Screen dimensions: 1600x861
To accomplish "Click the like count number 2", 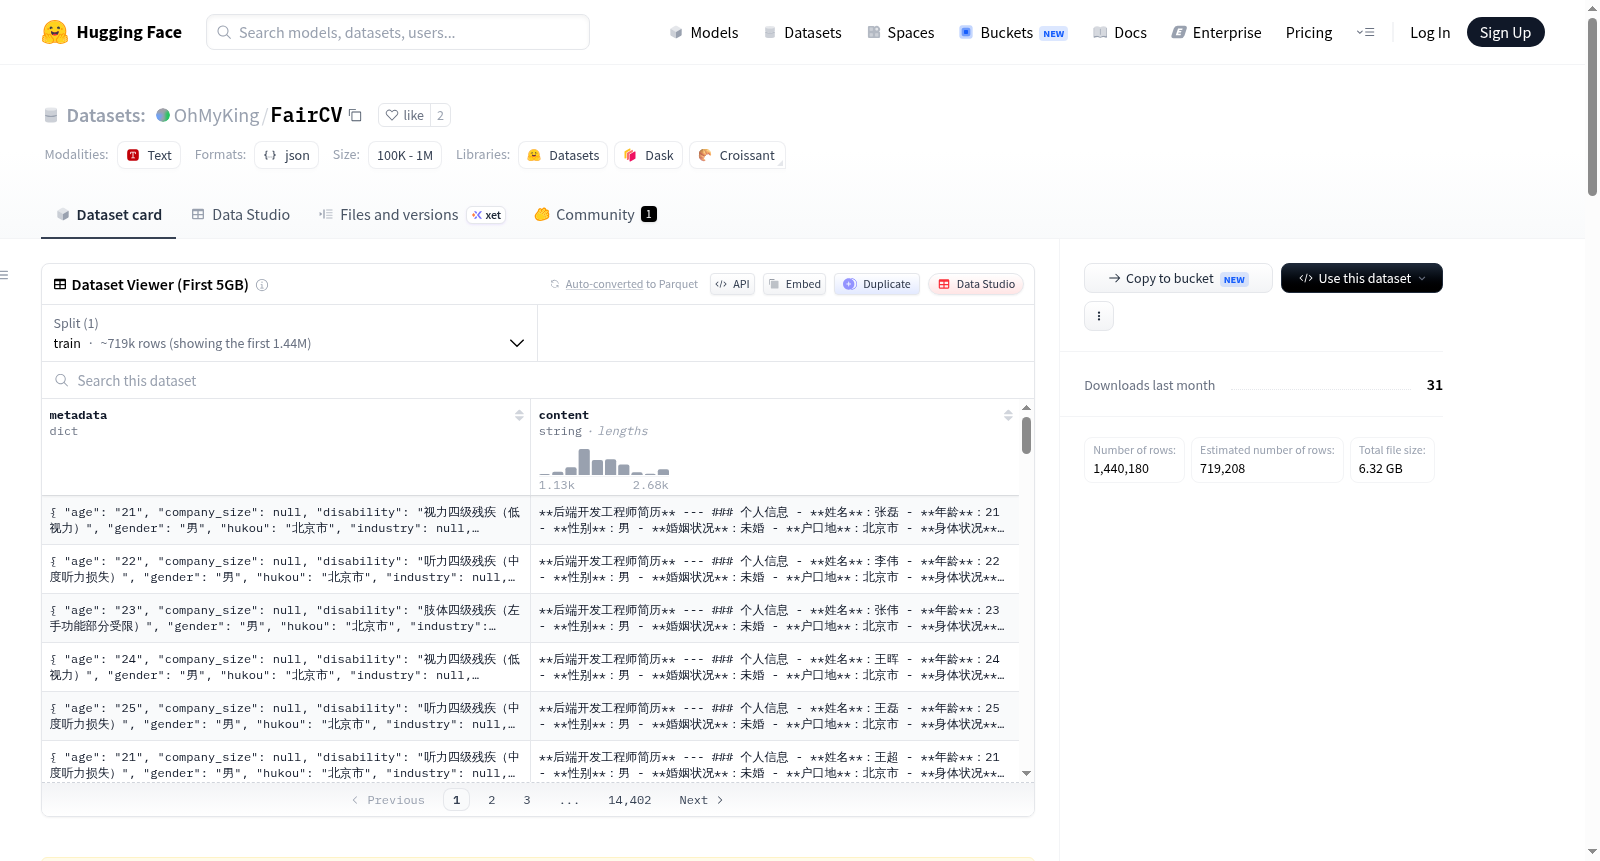I will pyautogui.click(x=440, y=115).
